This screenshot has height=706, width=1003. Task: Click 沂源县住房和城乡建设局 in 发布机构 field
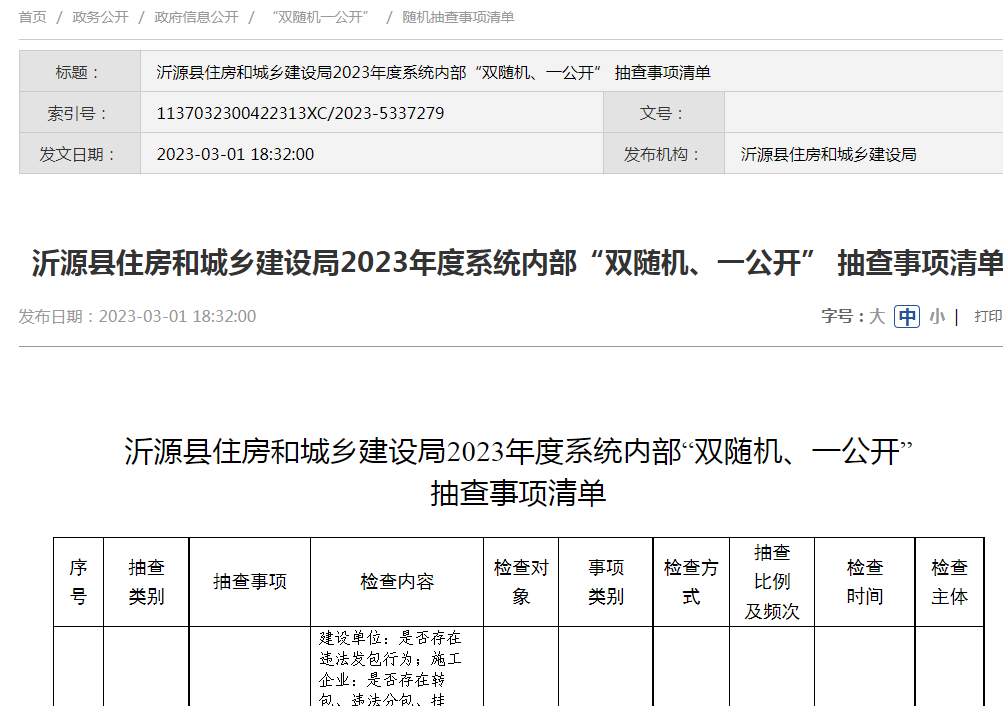[x=828, y=154]
